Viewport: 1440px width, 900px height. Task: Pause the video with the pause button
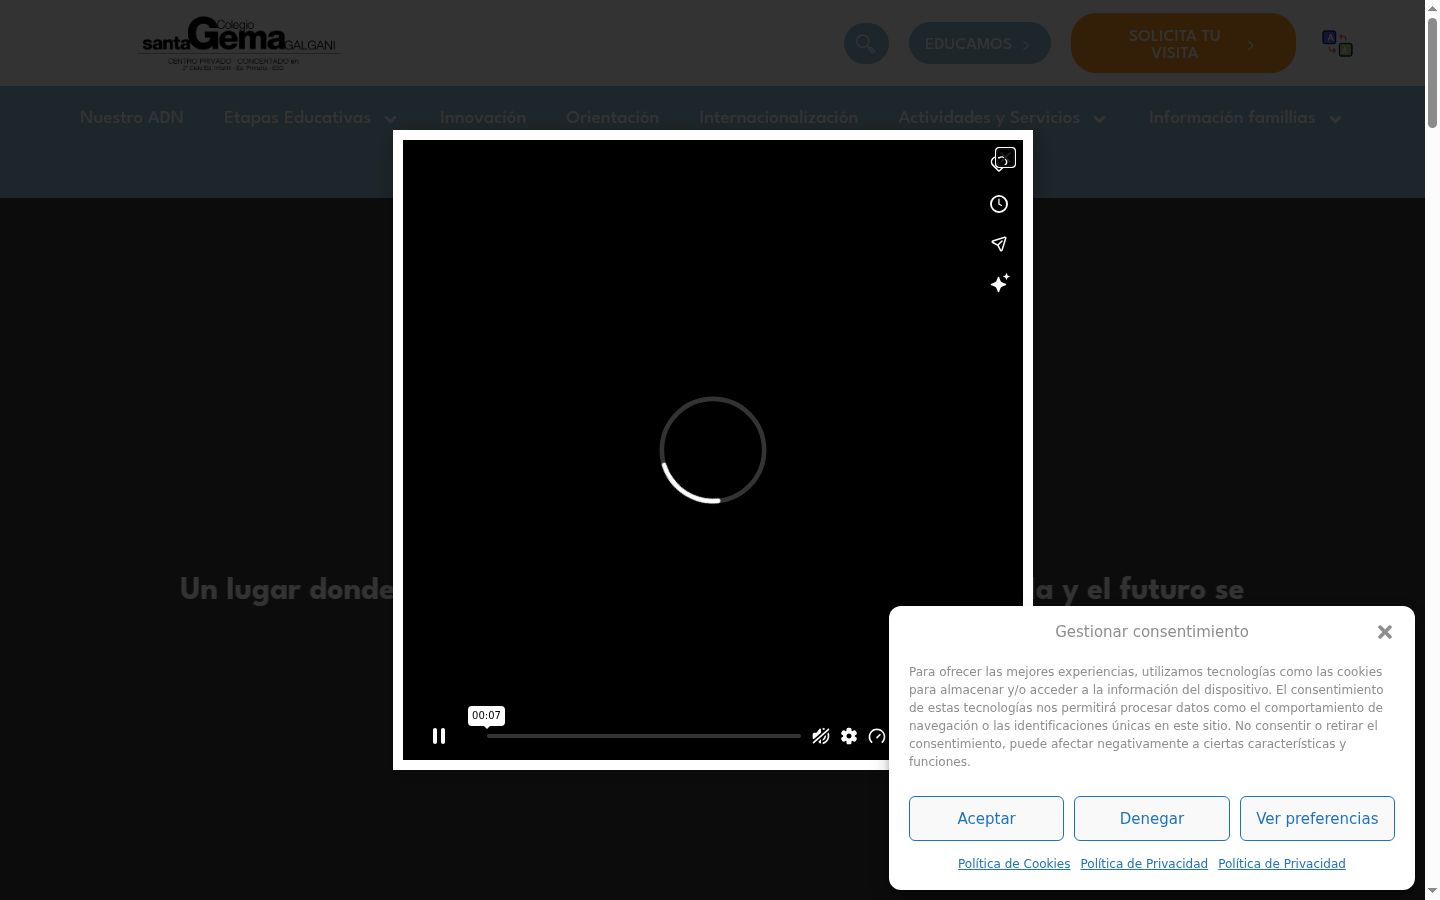[x=439, y=736]
